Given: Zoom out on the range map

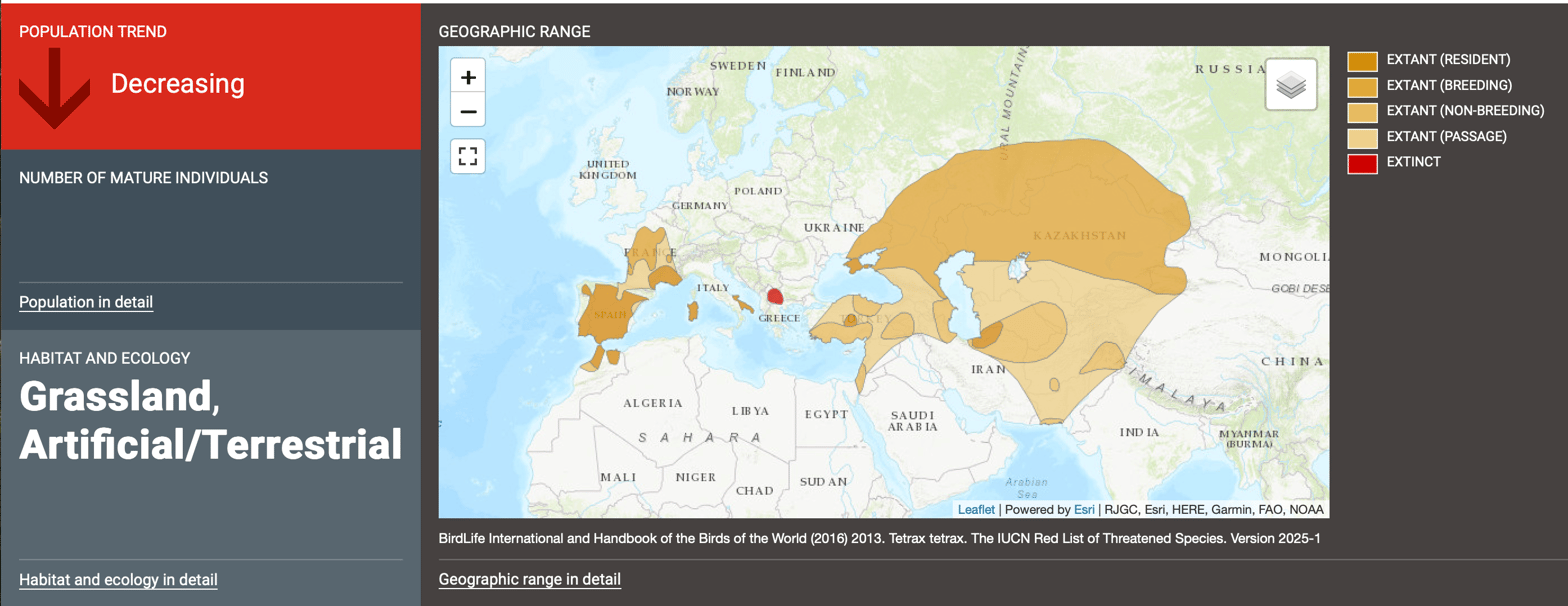Looking at the screenshot, I should [x=468, y=110].
